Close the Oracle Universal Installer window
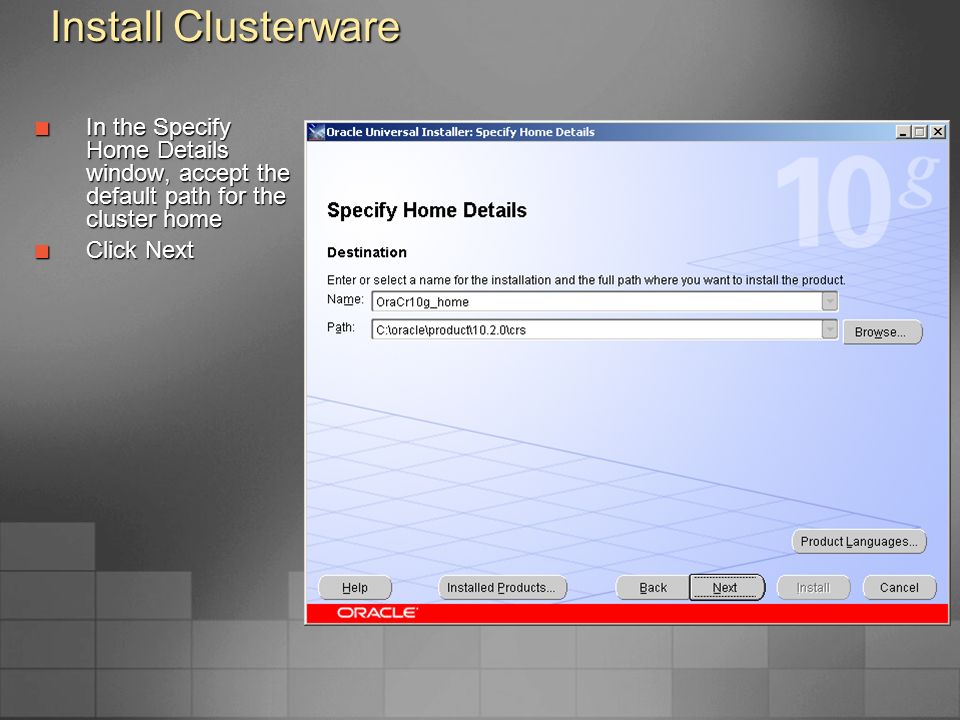Screen dimensions: 960x720 [x=938, y=132]
